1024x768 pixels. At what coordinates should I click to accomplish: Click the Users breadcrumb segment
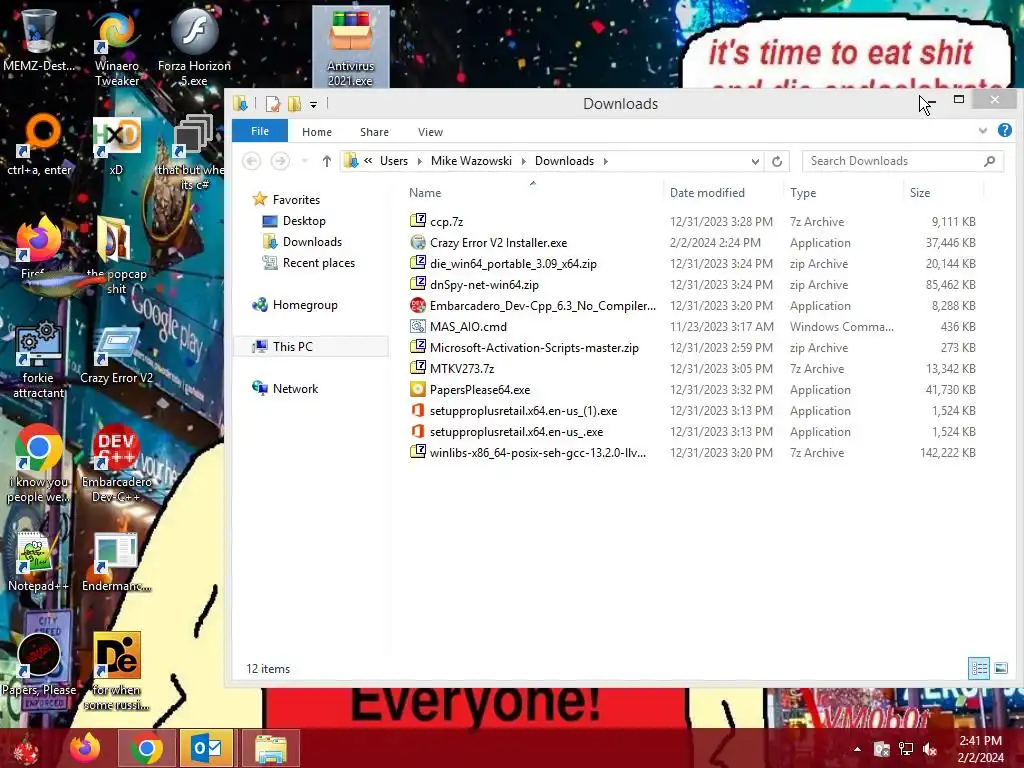click(394, 161)
